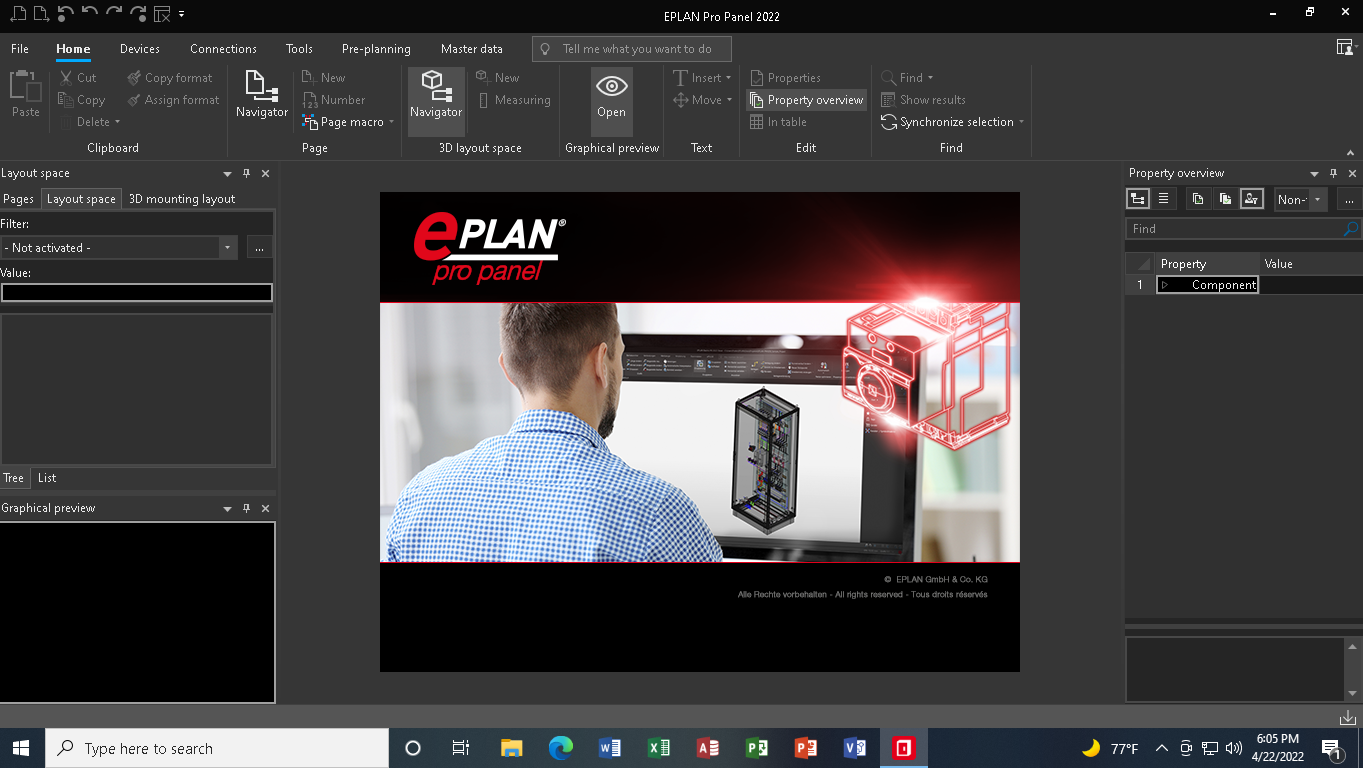Switch Property overview to list view
The height and width of the screenshot is (768, 1363).
point(1163,199)
